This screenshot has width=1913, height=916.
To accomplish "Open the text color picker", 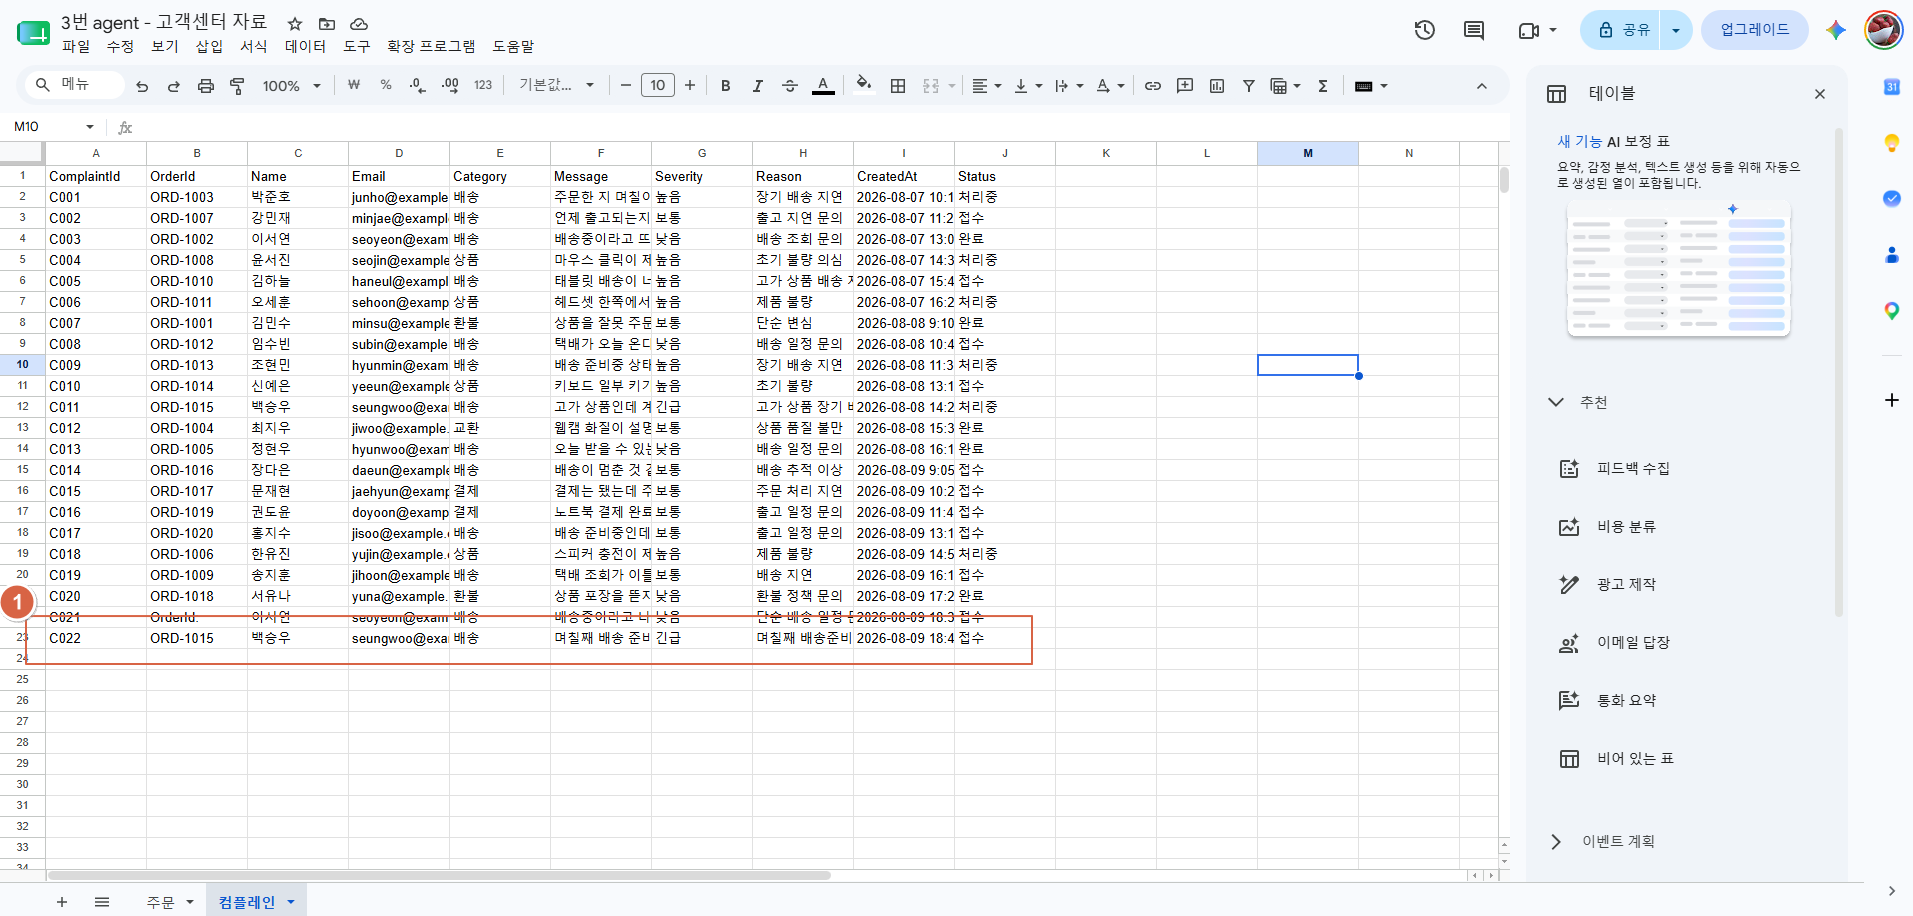I will (823, 86).
